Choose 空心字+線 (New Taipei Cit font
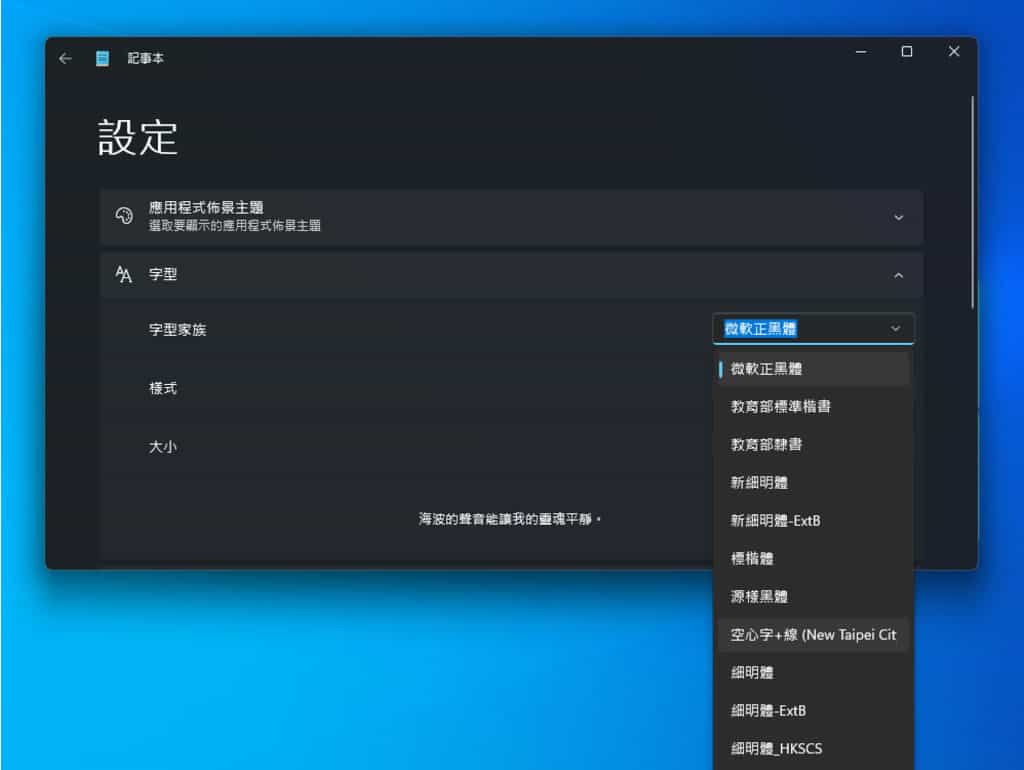 pos(813,635)
